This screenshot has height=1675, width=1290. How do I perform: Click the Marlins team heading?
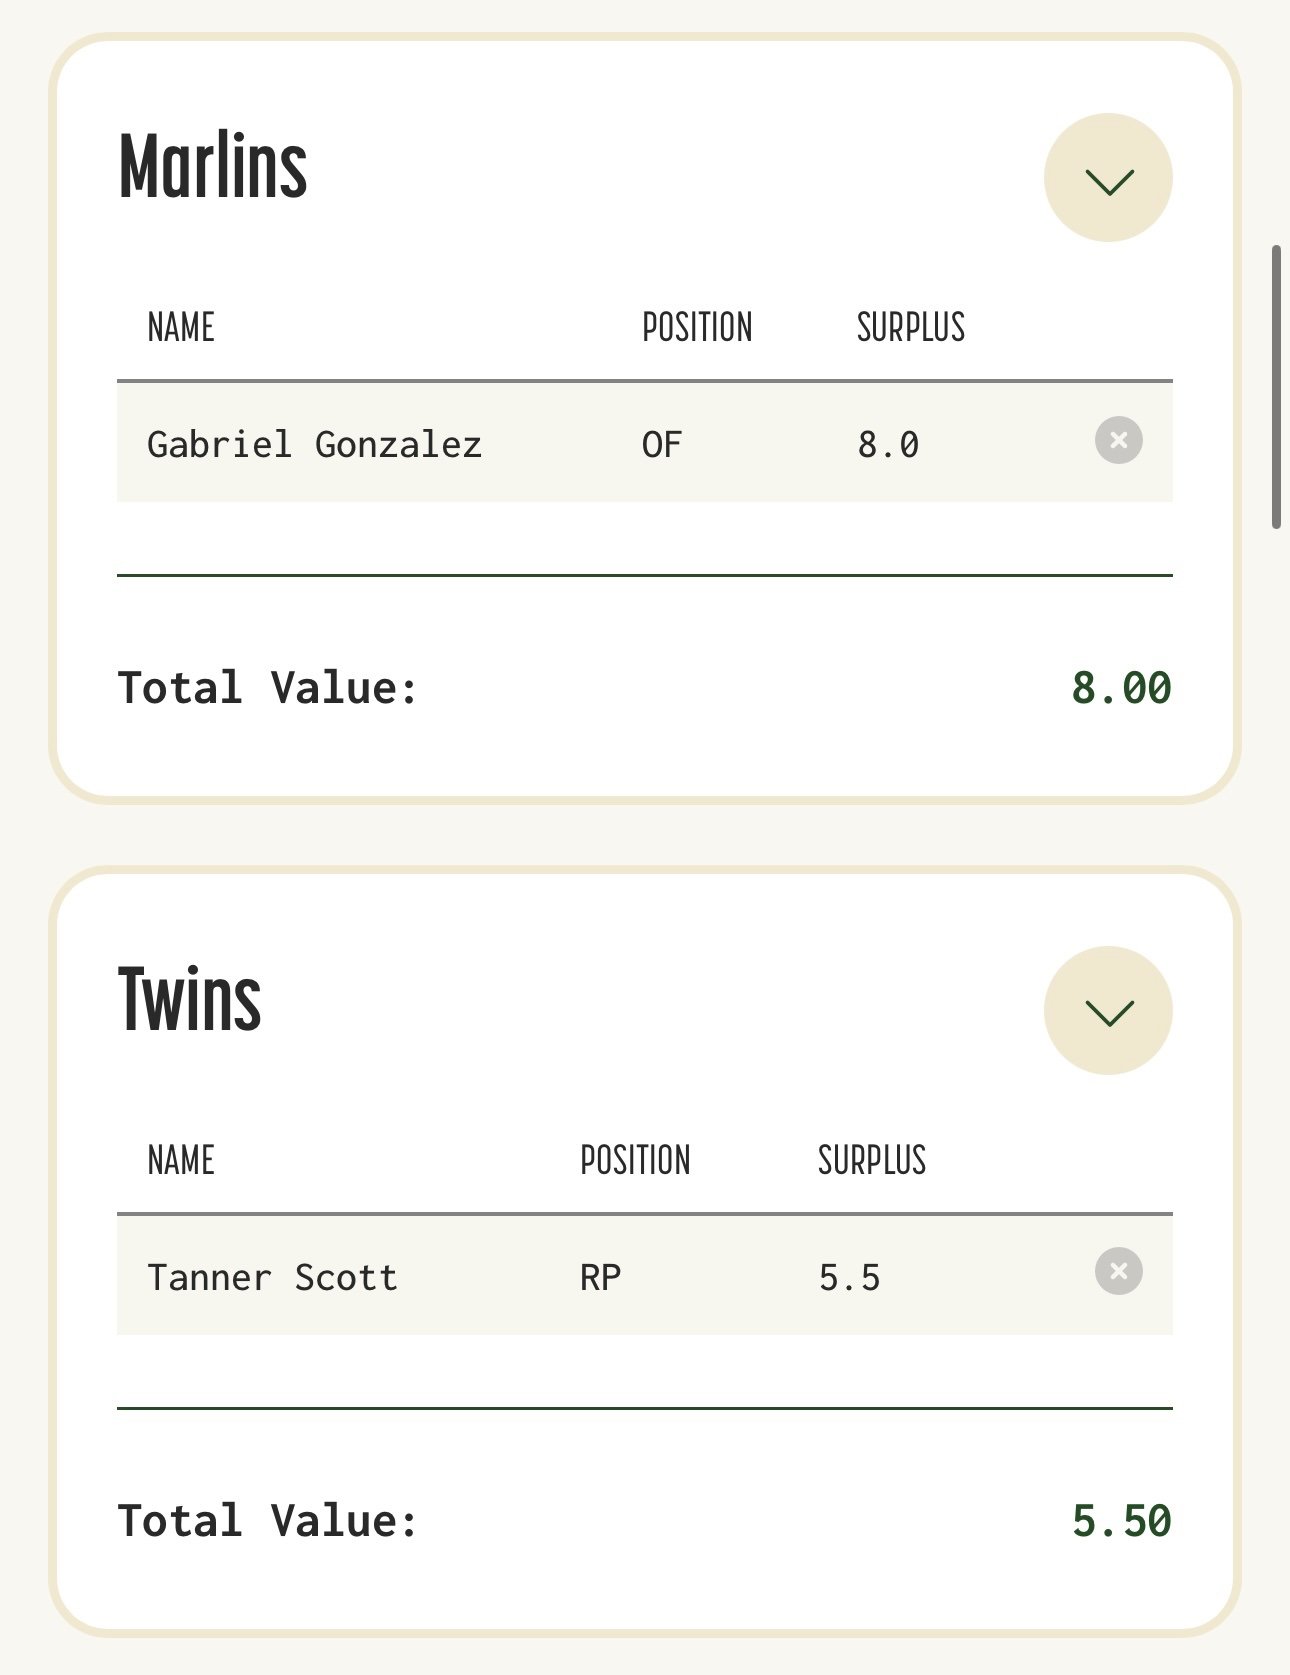(x=213, y=167)
